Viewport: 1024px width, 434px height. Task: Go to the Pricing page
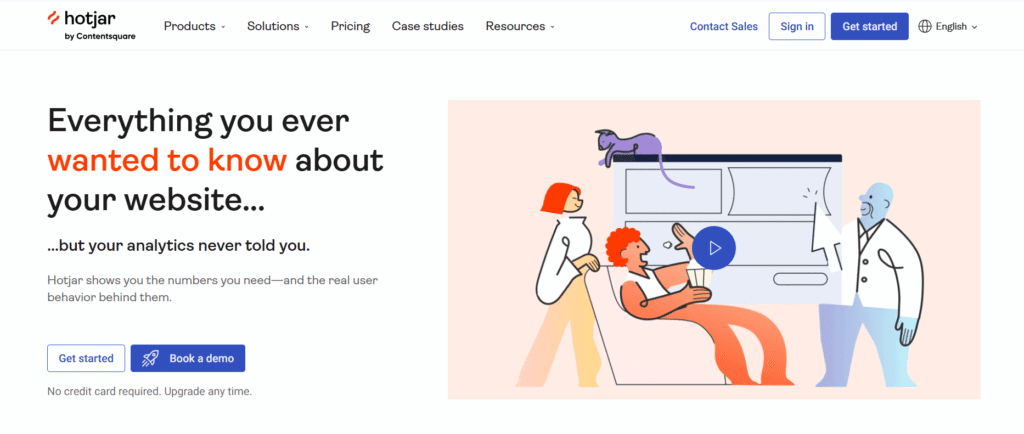click(349, 26)
